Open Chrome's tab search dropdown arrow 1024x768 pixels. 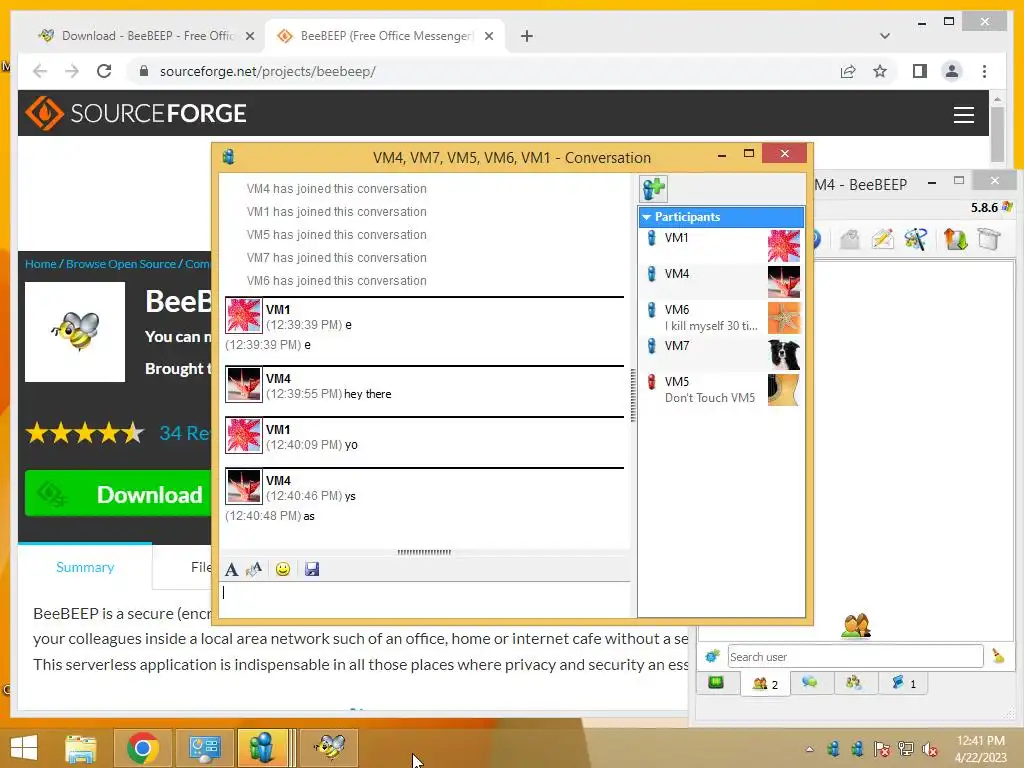[885, 36]
